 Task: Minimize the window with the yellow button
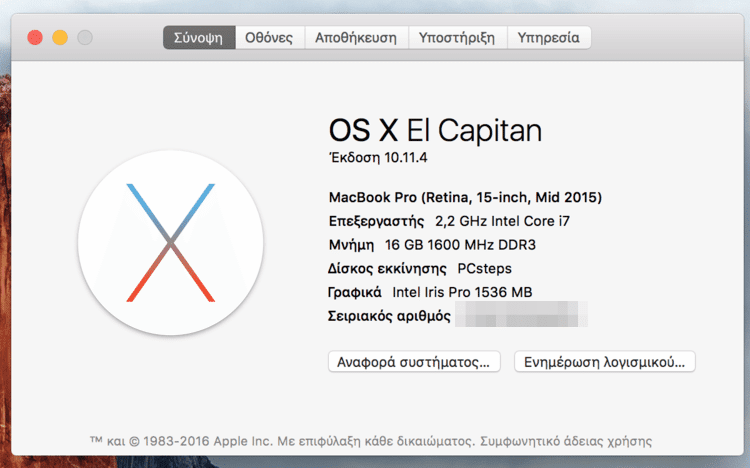(x=60, y=37)
